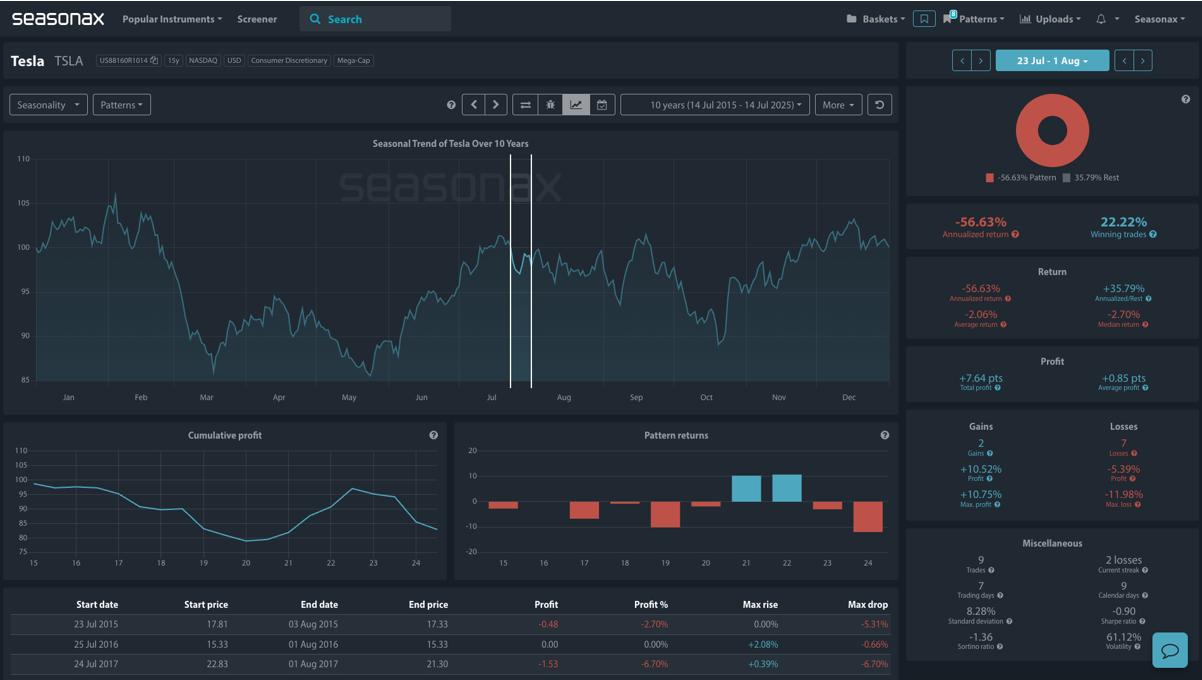Click the blue 2022 pattern return bar
The width and height of the screenshot is (1202, 680).
click(x=787, y=488)
